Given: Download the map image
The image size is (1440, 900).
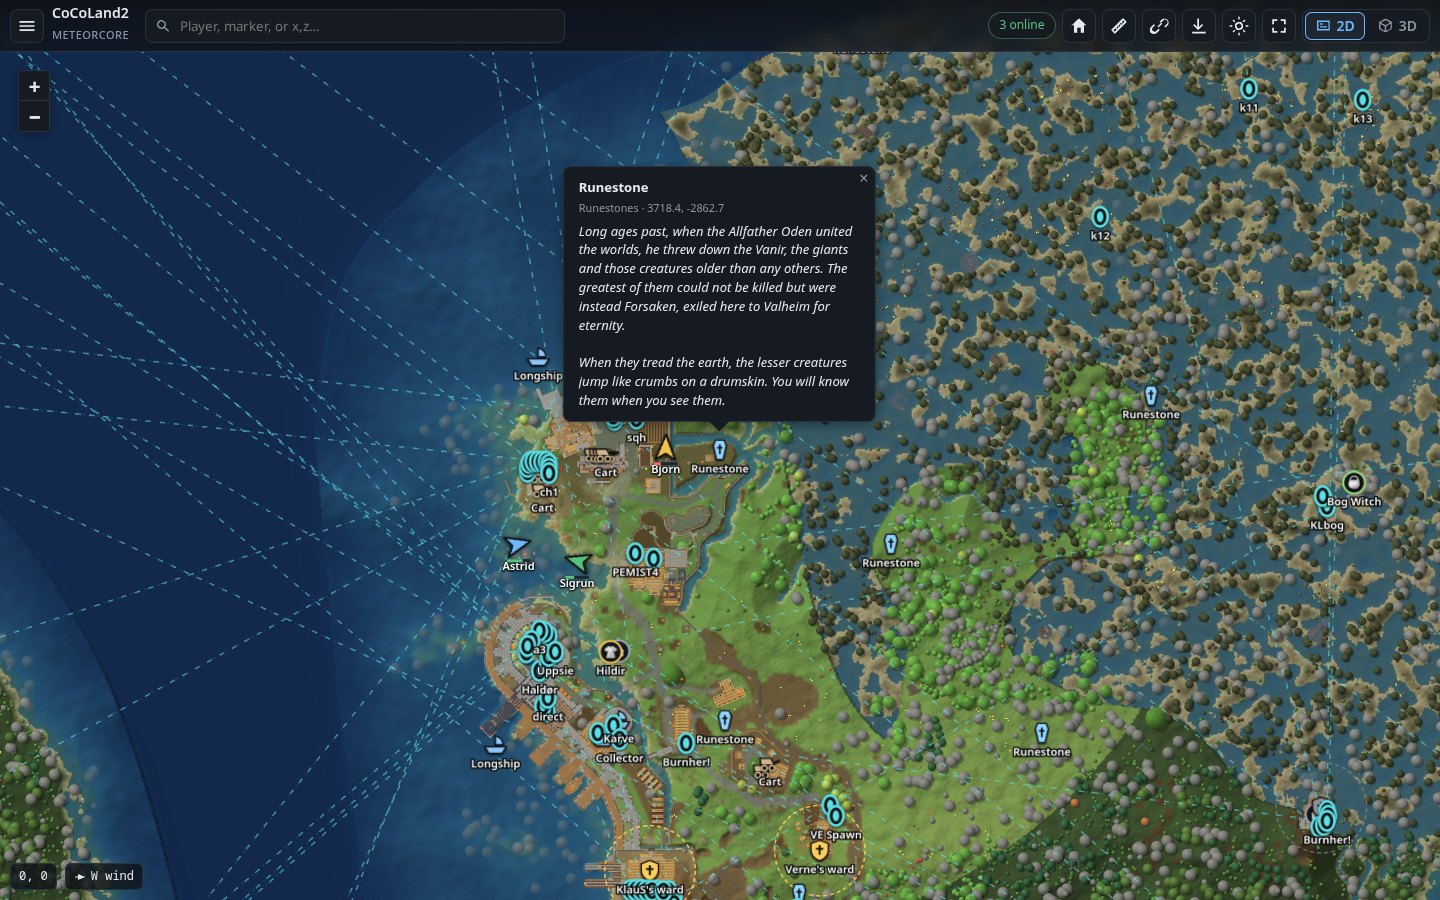Looking at the screenshot, I should click(x=1199, y=26).
